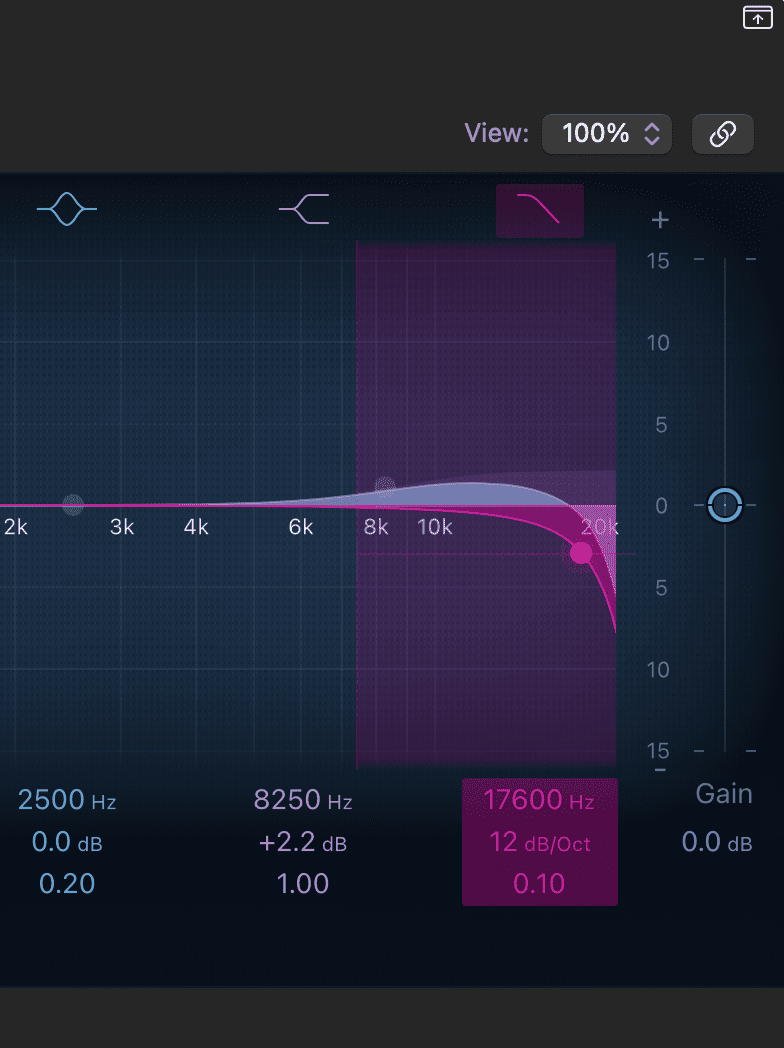Toggle the parametric bell band icon

[67, 209]
